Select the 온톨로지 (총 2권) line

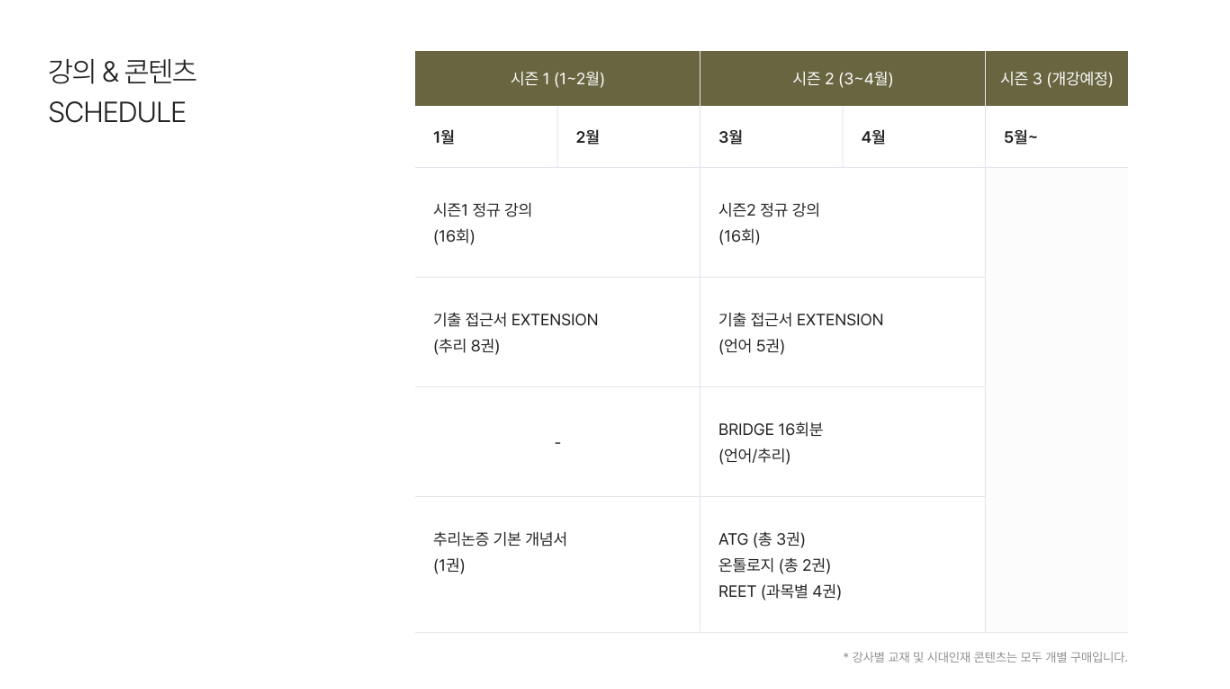(774, 566)
